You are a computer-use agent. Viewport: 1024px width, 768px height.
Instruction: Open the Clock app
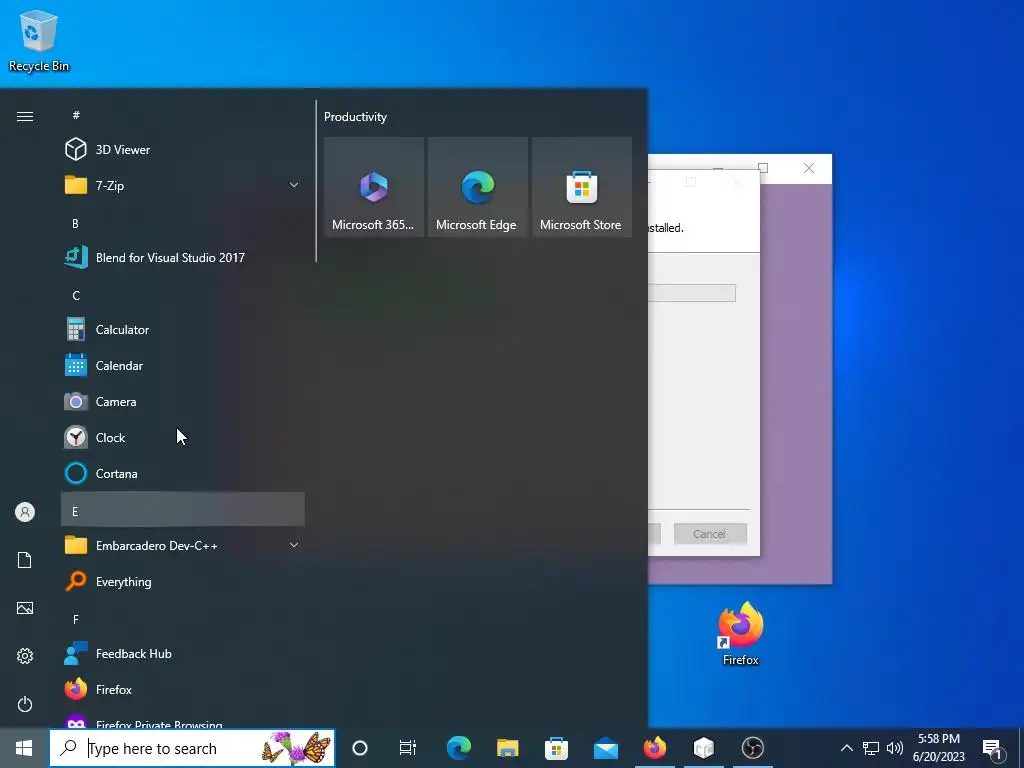click(x=183, y=437)
